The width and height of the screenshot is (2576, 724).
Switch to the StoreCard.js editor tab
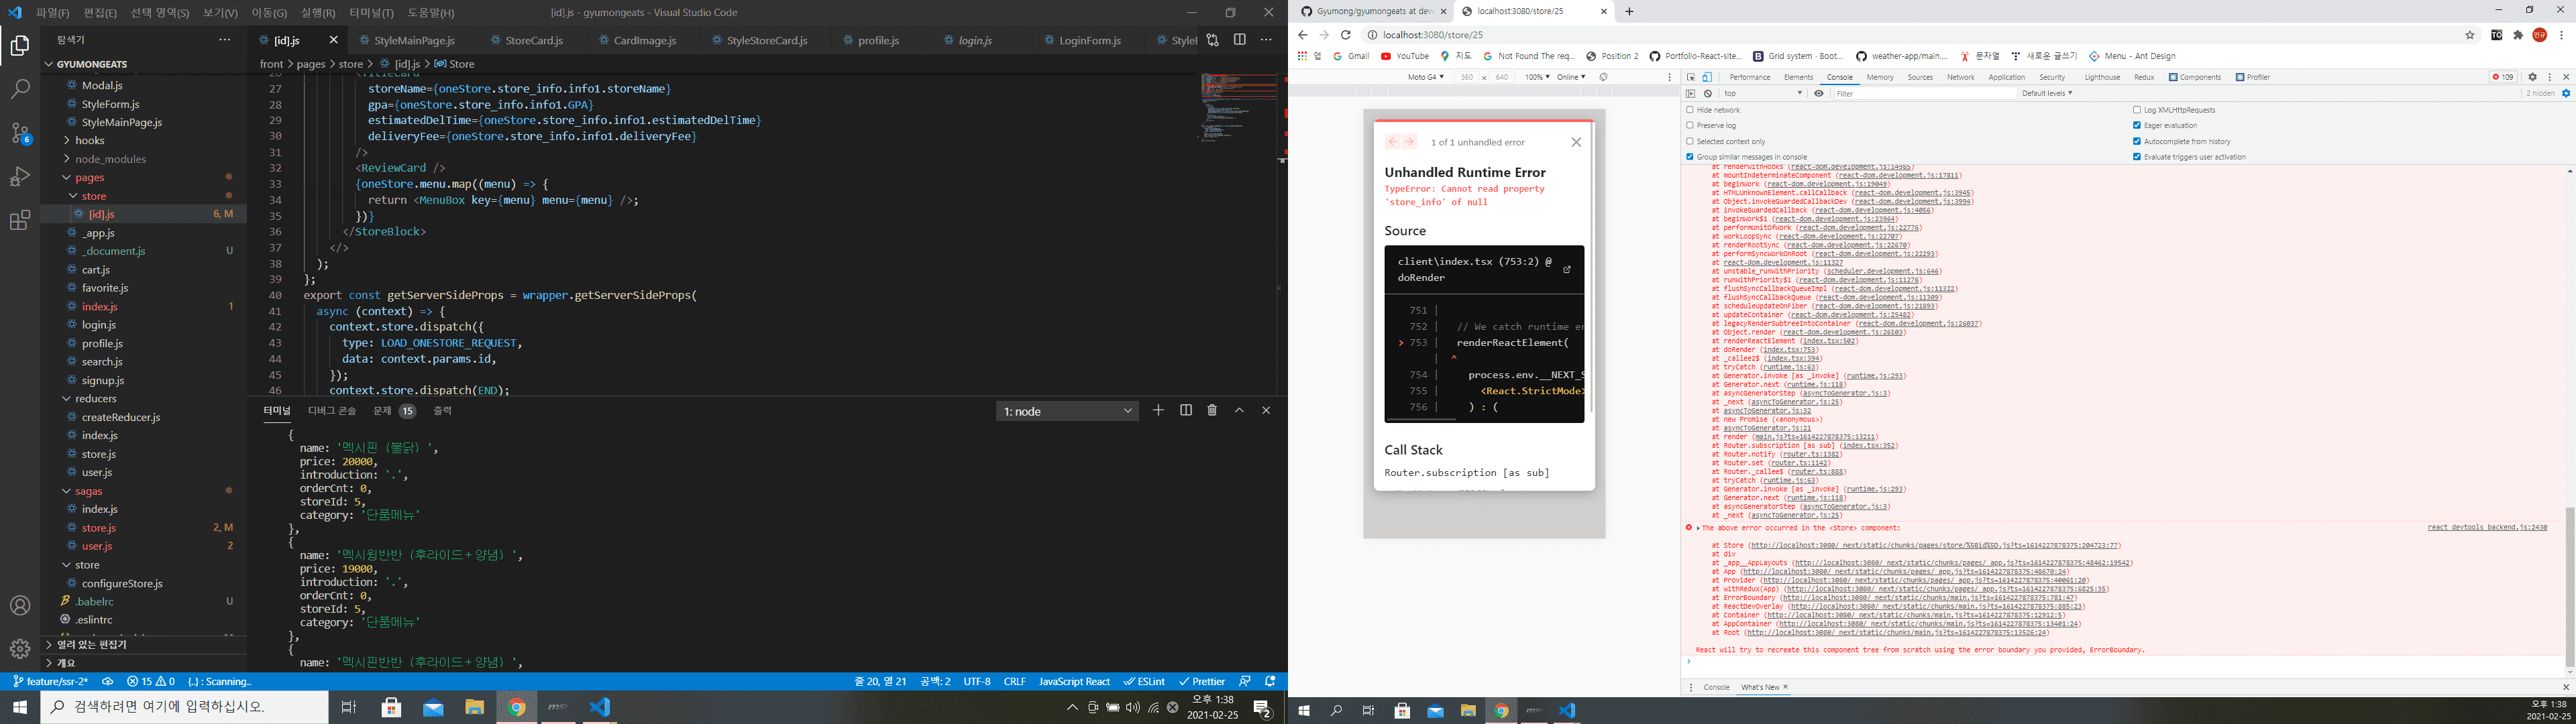tap(534, 40)
